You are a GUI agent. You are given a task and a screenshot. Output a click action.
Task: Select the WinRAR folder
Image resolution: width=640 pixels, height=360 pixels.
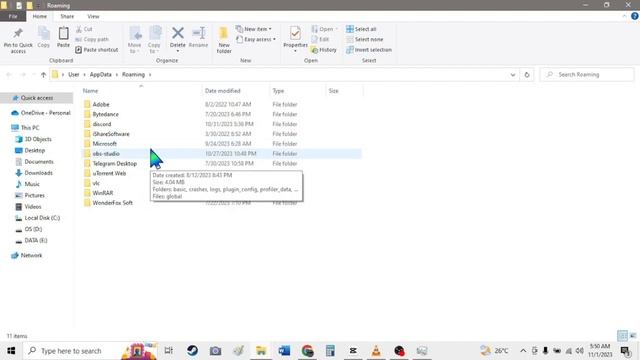coord(102,193)
